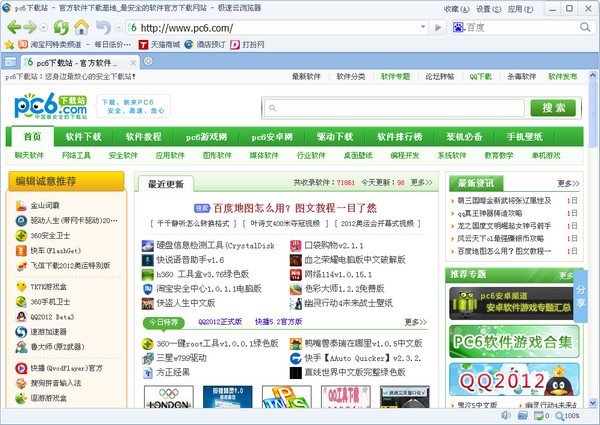Open the 软件下载 navigation tab
The height and width of the screenshot is (425, 600).
click(x=83, y=137)
